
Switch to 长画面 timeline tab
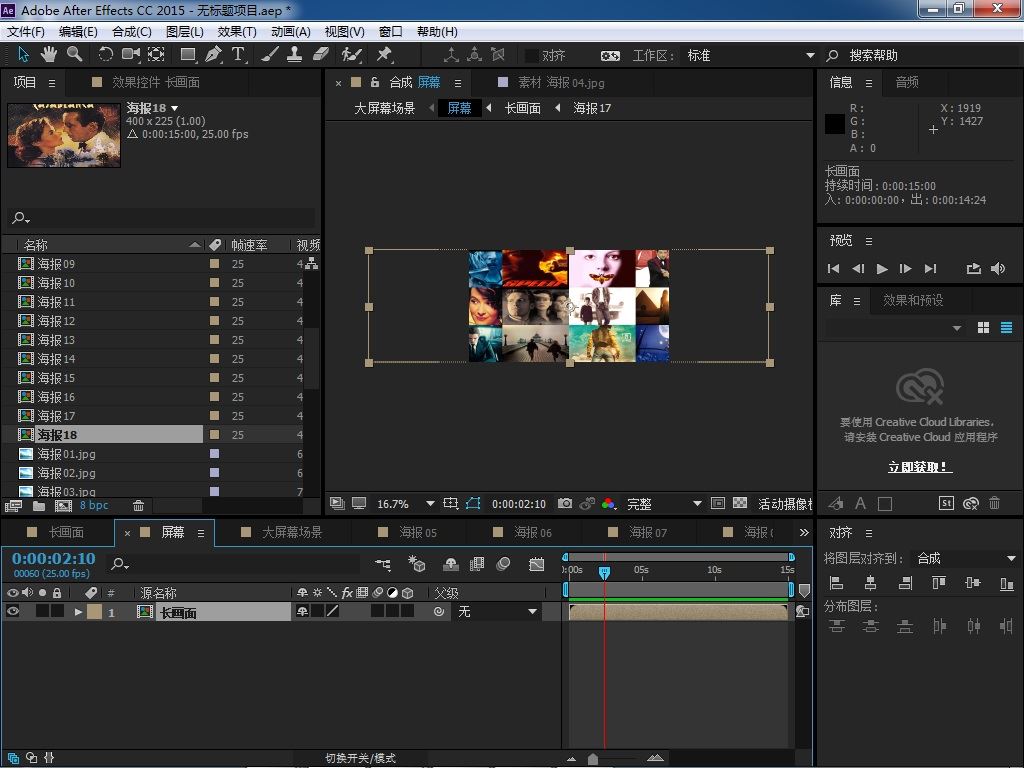coord(66,532)
